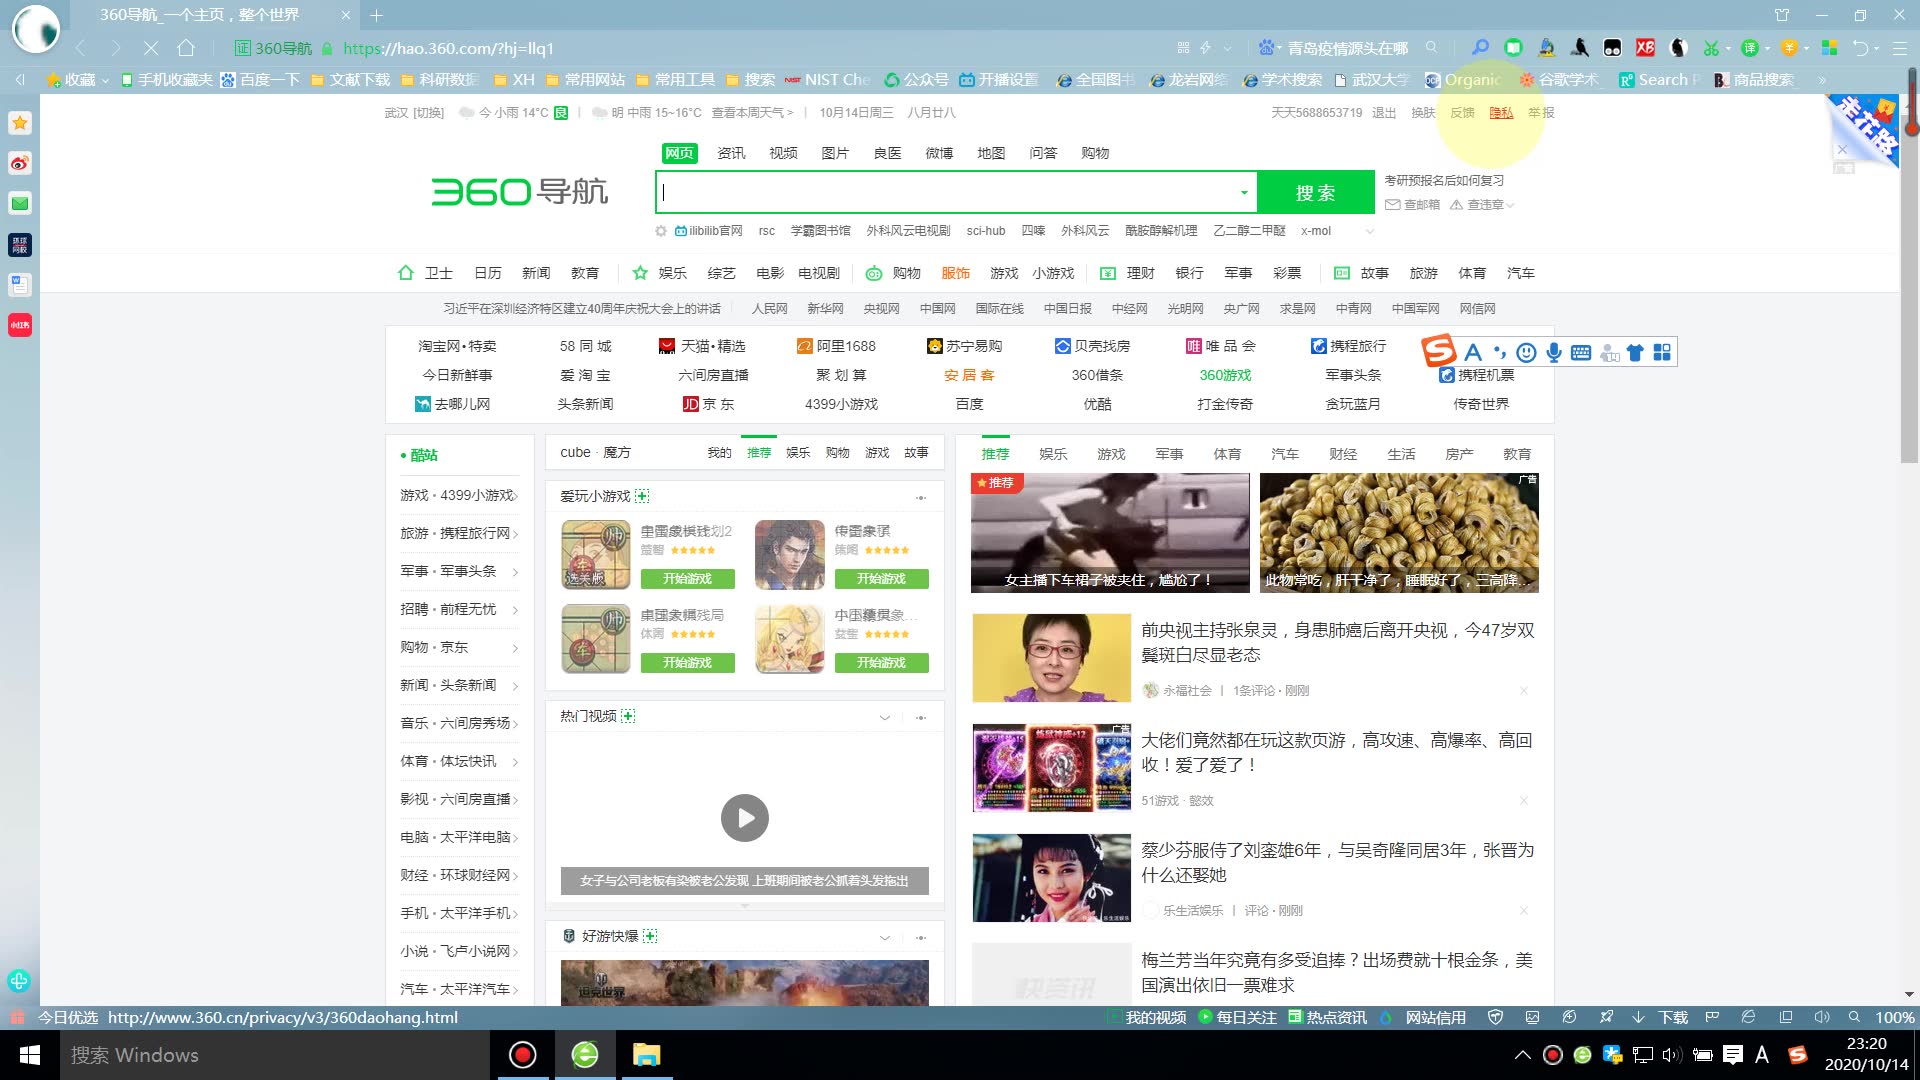Click the browser home icon
1920x1080 pixels.
(186, 48)
